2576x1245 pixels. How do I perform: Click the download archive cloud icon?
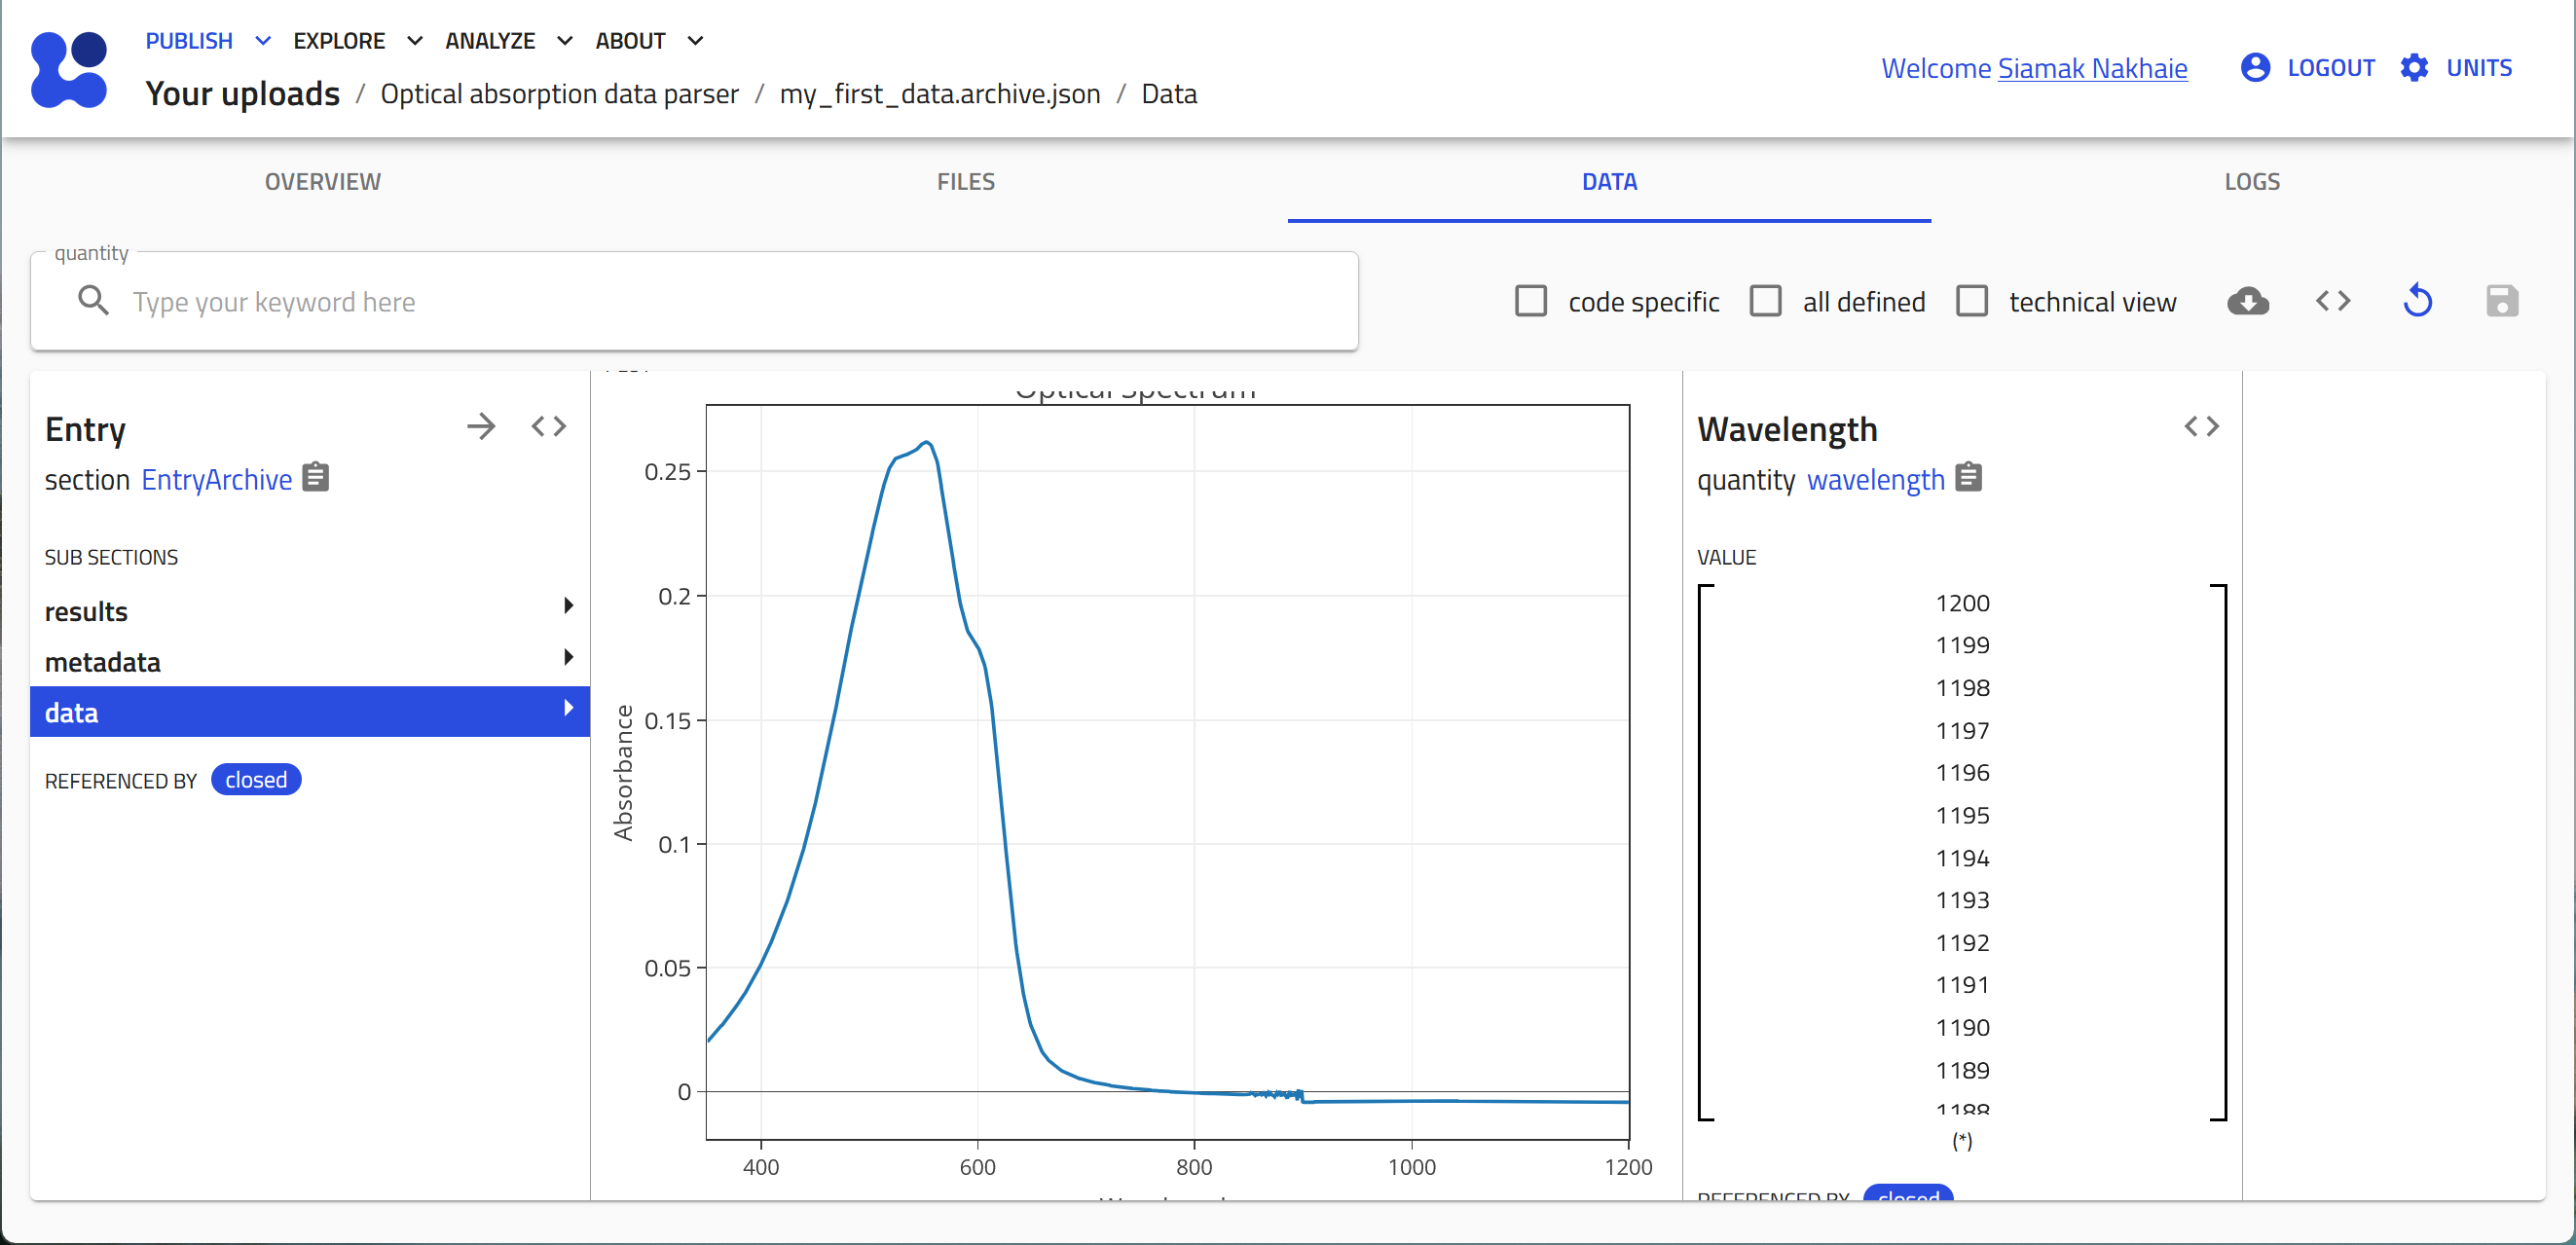2247,301
